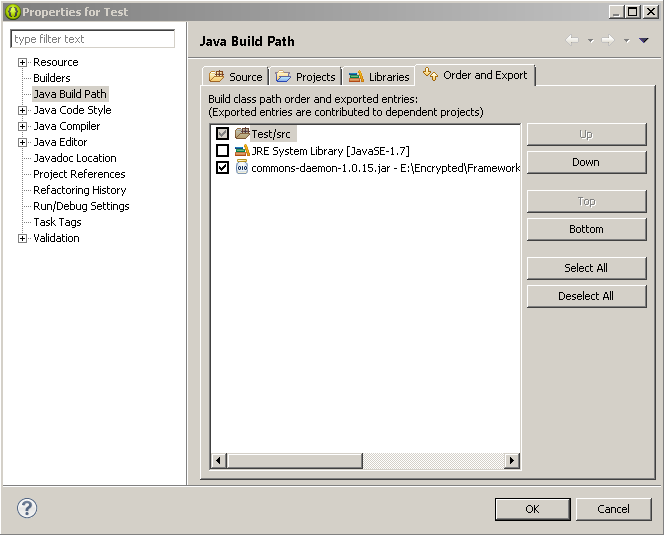Select Refactoring History in the tree
664x535 pixels.
point(80,190)
